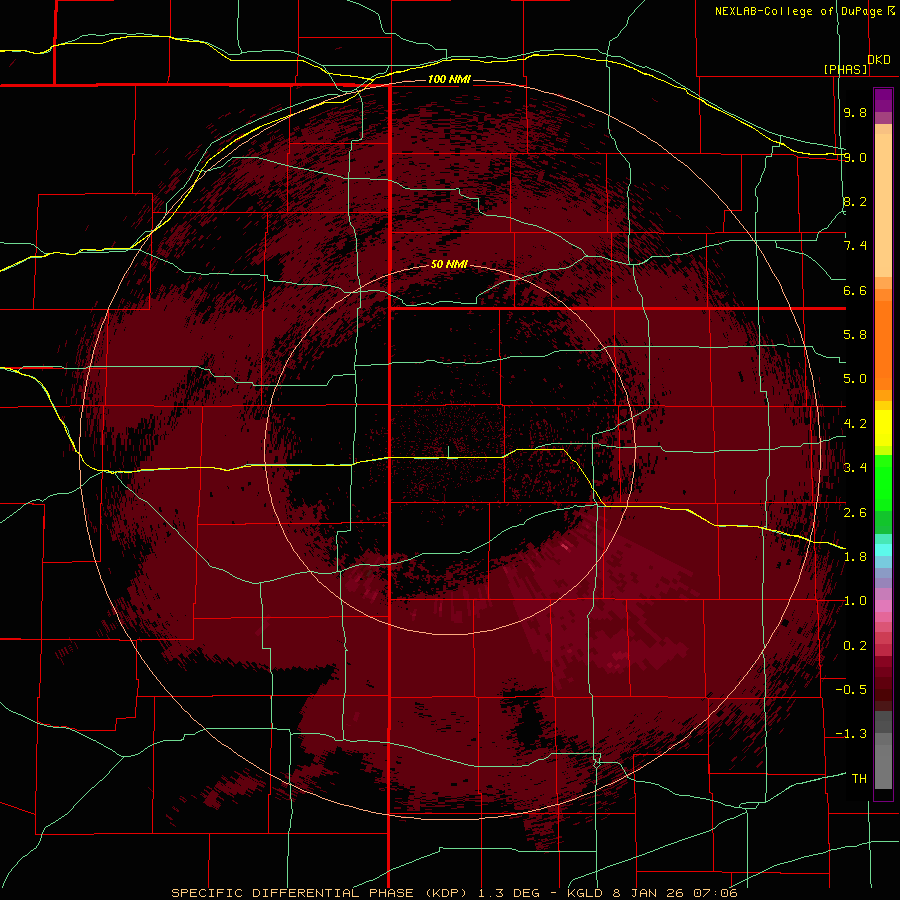The image size is (900, 900).
Task: Click the 0.2 value on the legend
Action: click(855, 646)
